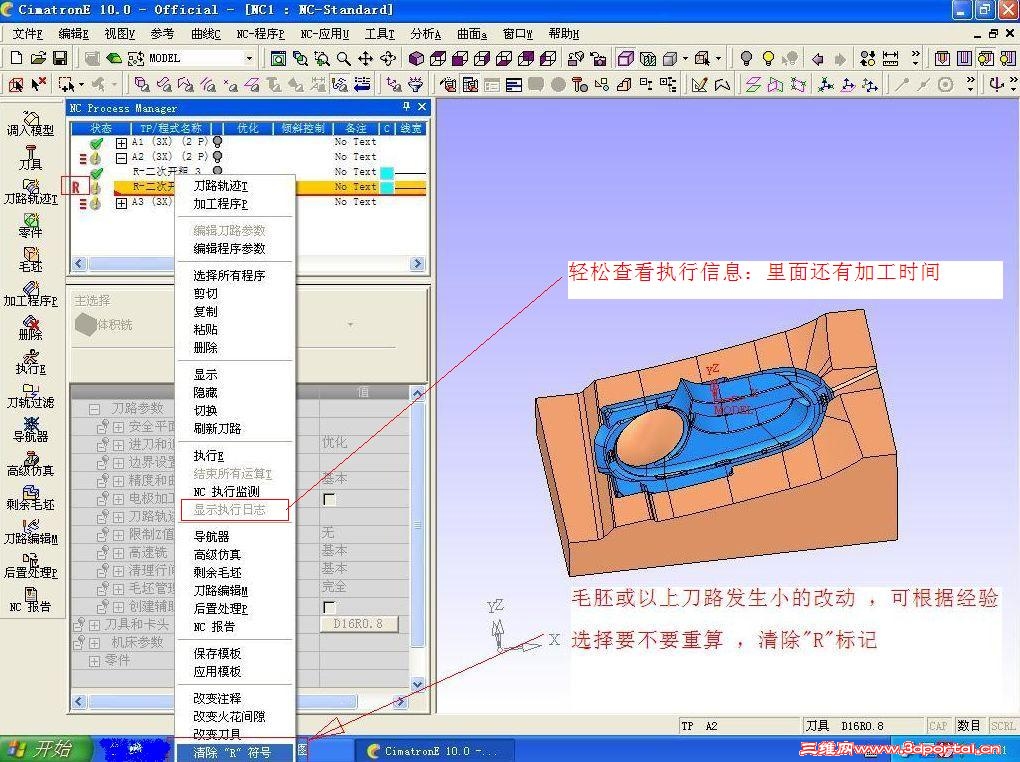Click the 毛坯 stock sidebar icon

[31, 259]
